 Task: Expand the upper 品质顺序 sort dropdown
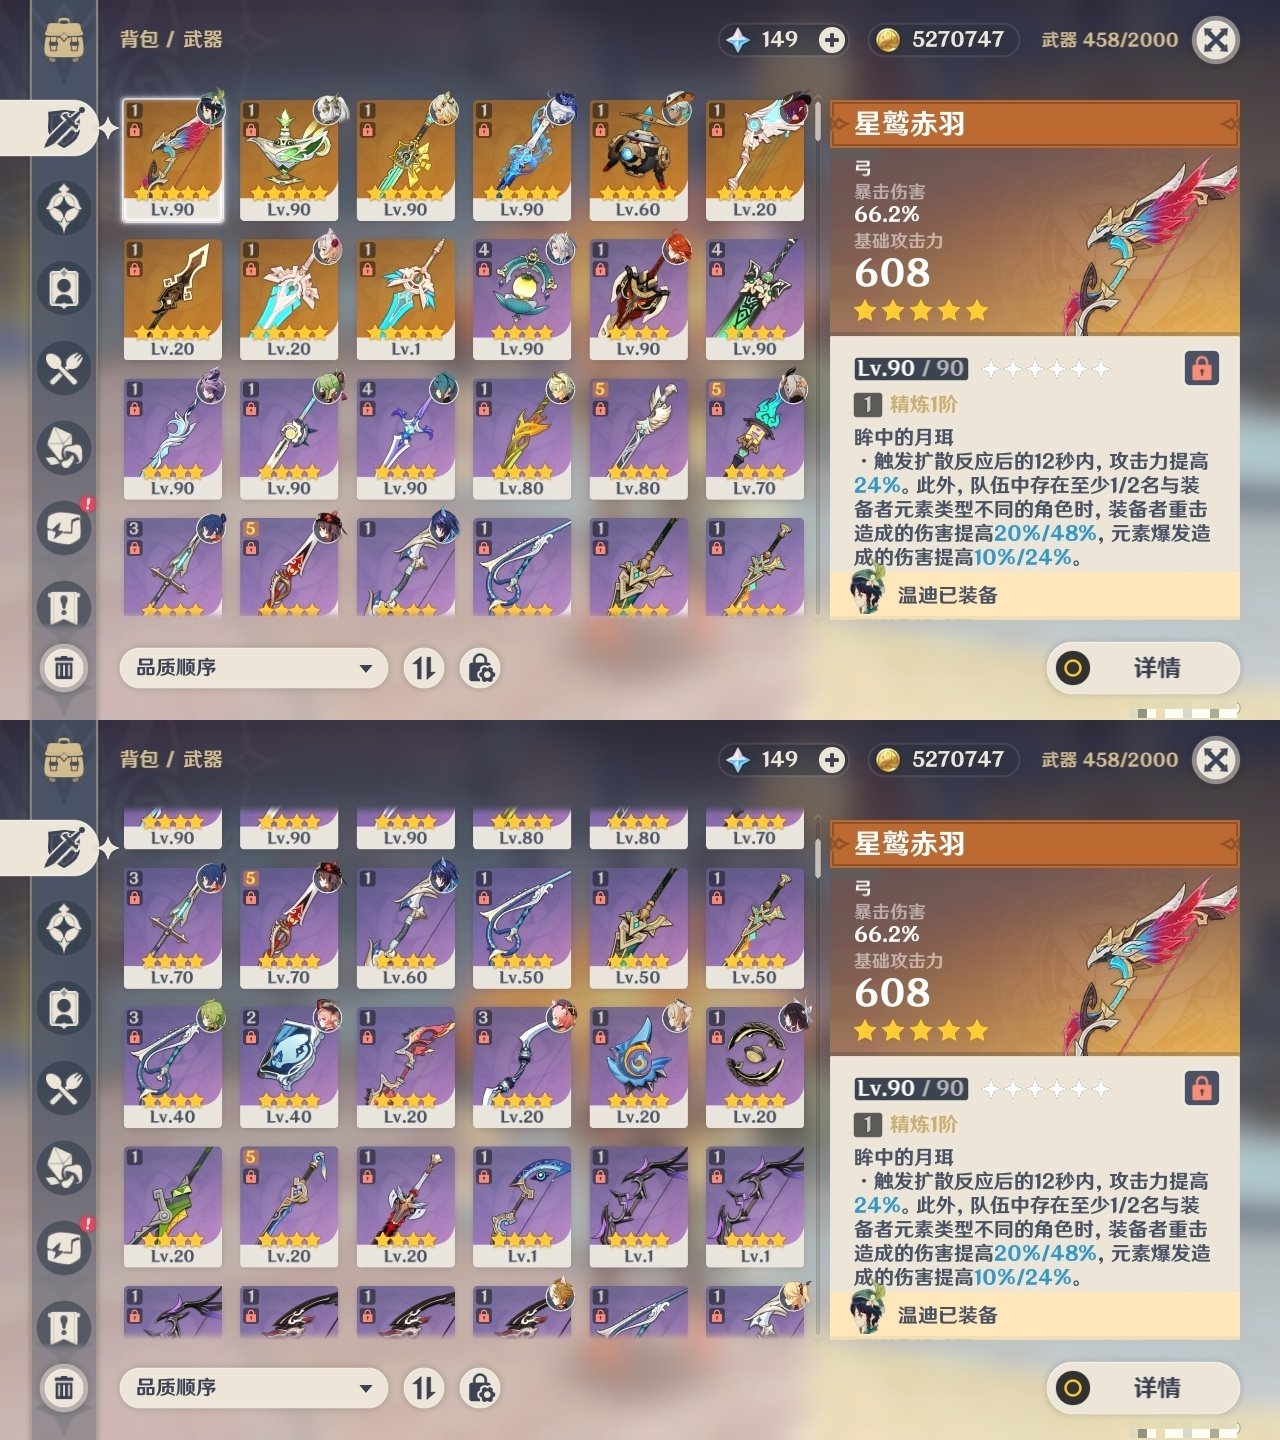click(254, 668)
